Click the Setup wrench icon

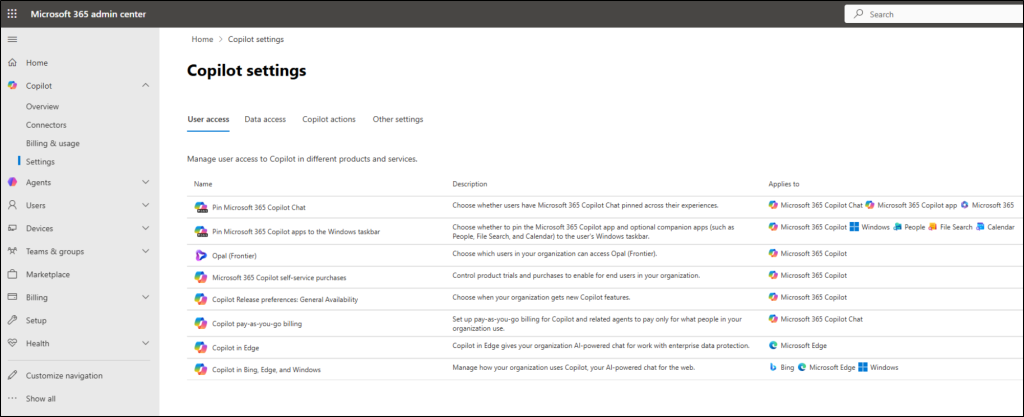click(x=12, y=320)
